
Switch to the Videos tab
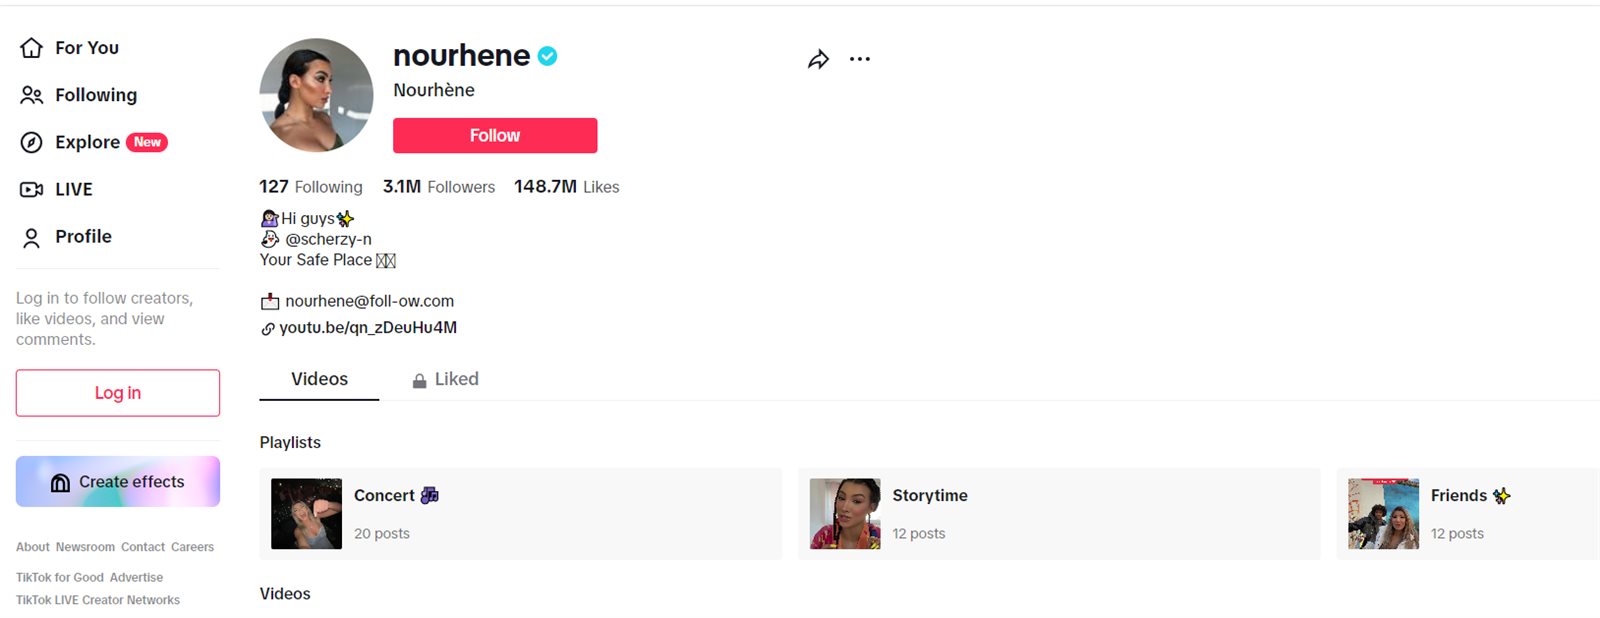(x=319, y=379)
